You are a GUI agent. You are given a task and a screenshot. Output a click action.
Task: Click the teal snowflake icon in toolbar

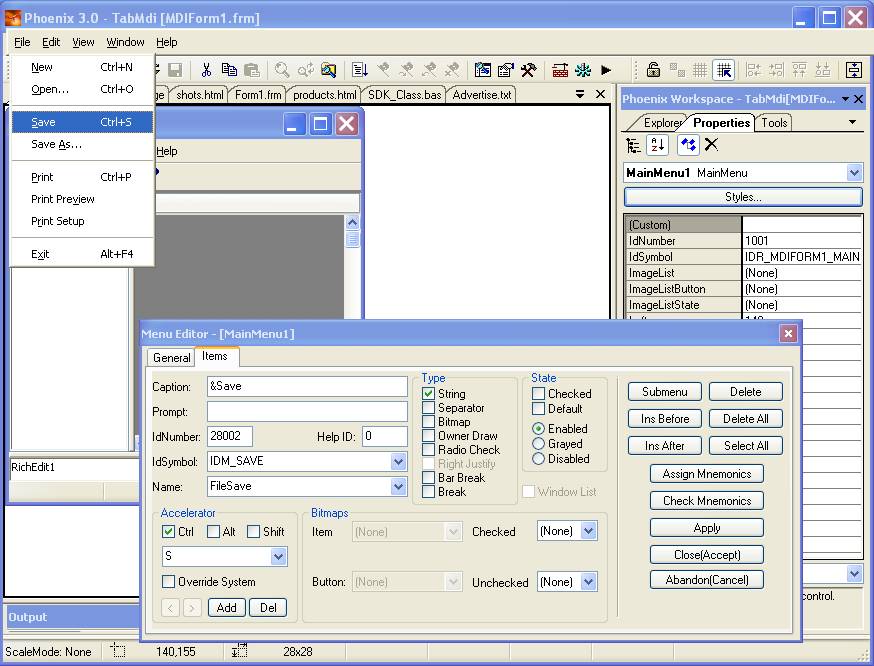(x=583, y=70)
